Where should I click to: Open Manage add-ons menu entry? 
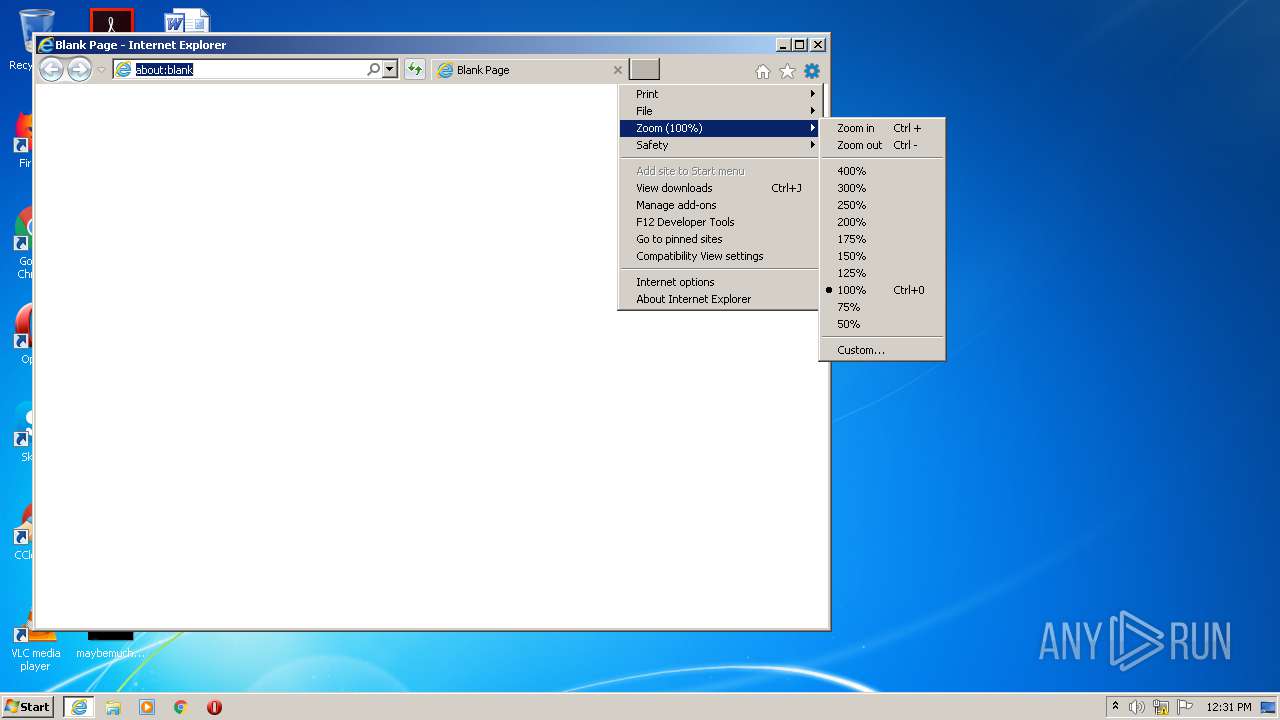pos(719,205)
